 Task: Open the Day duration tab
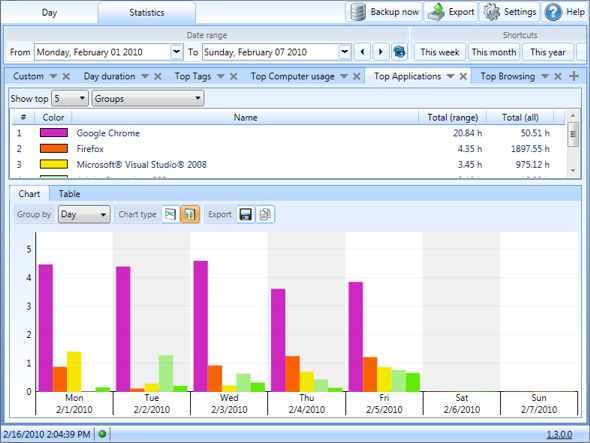[109, 76]
